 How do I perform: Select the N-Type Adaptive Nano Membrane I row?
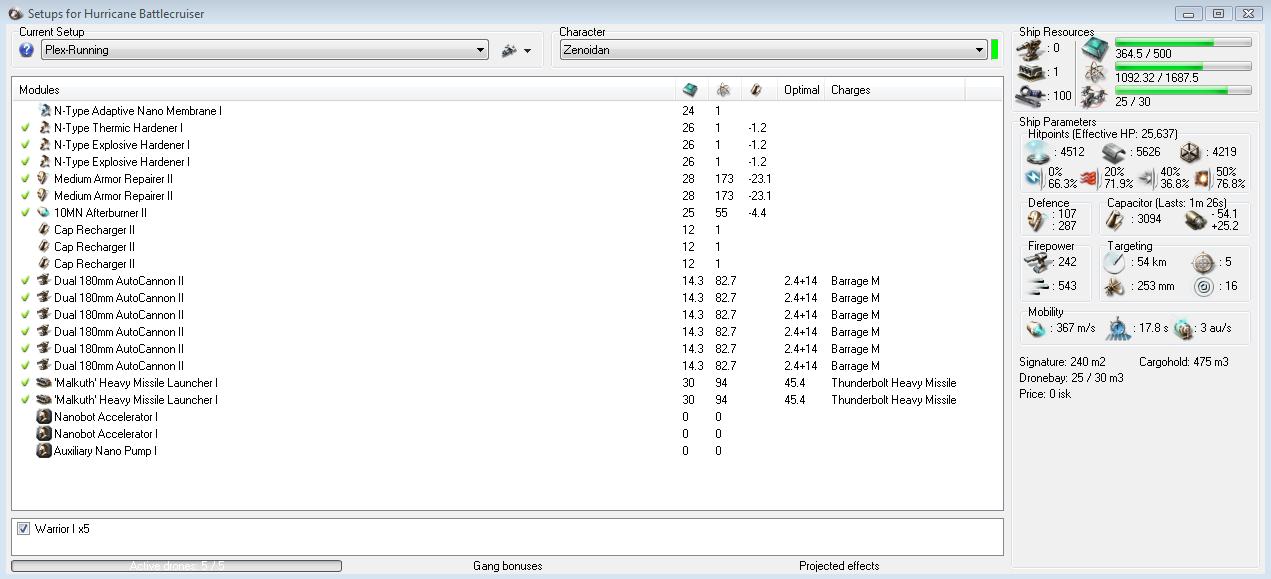coord(507,111)
